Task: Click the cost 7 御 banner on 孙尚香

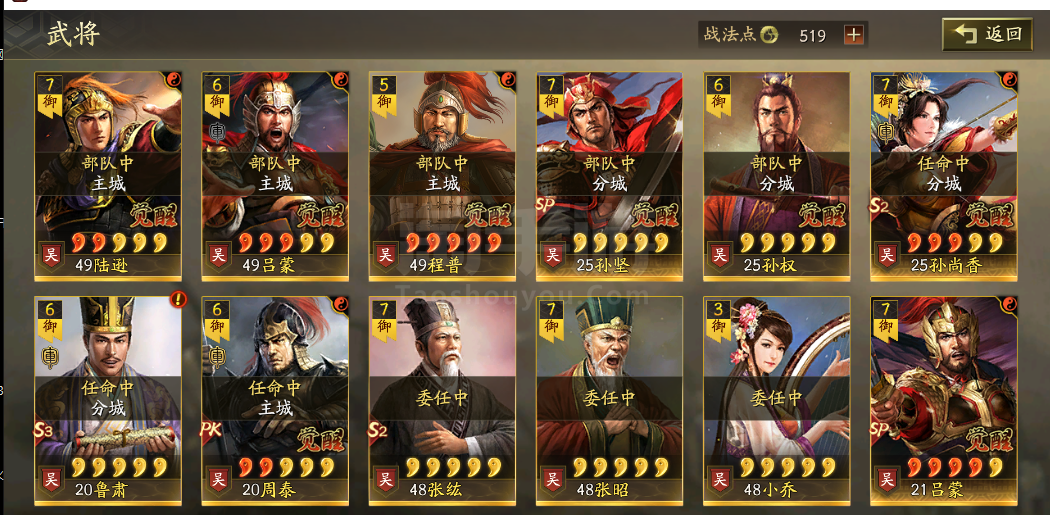Action: tap(885, 95)
